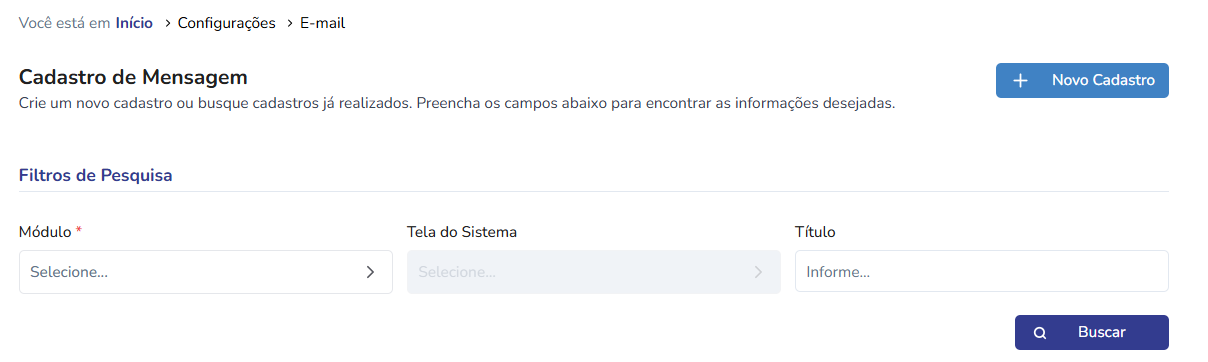Open Configurações breadcrumb item

point(227,23)
